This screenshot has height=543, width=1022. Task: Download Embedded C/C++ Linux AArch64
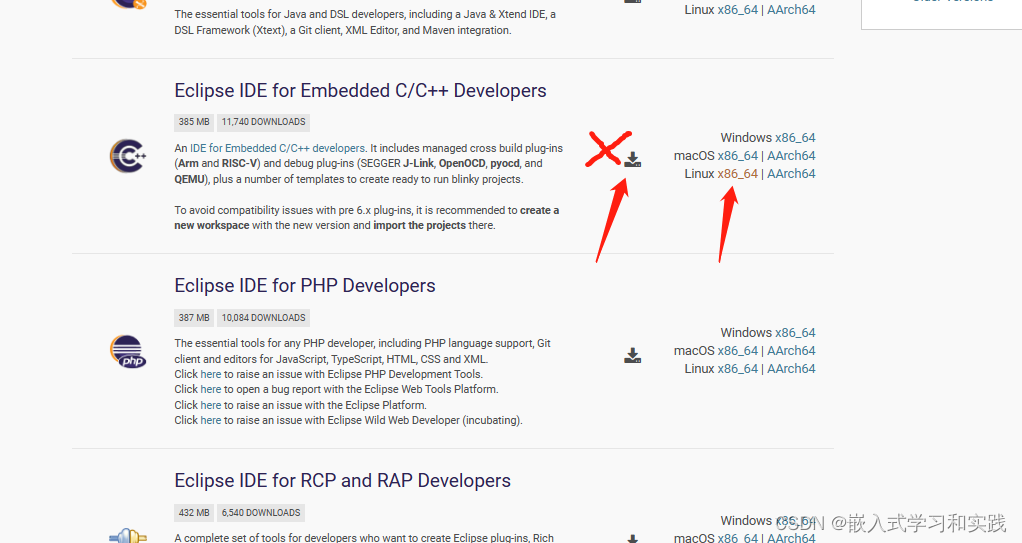click(x=791, y=174)
